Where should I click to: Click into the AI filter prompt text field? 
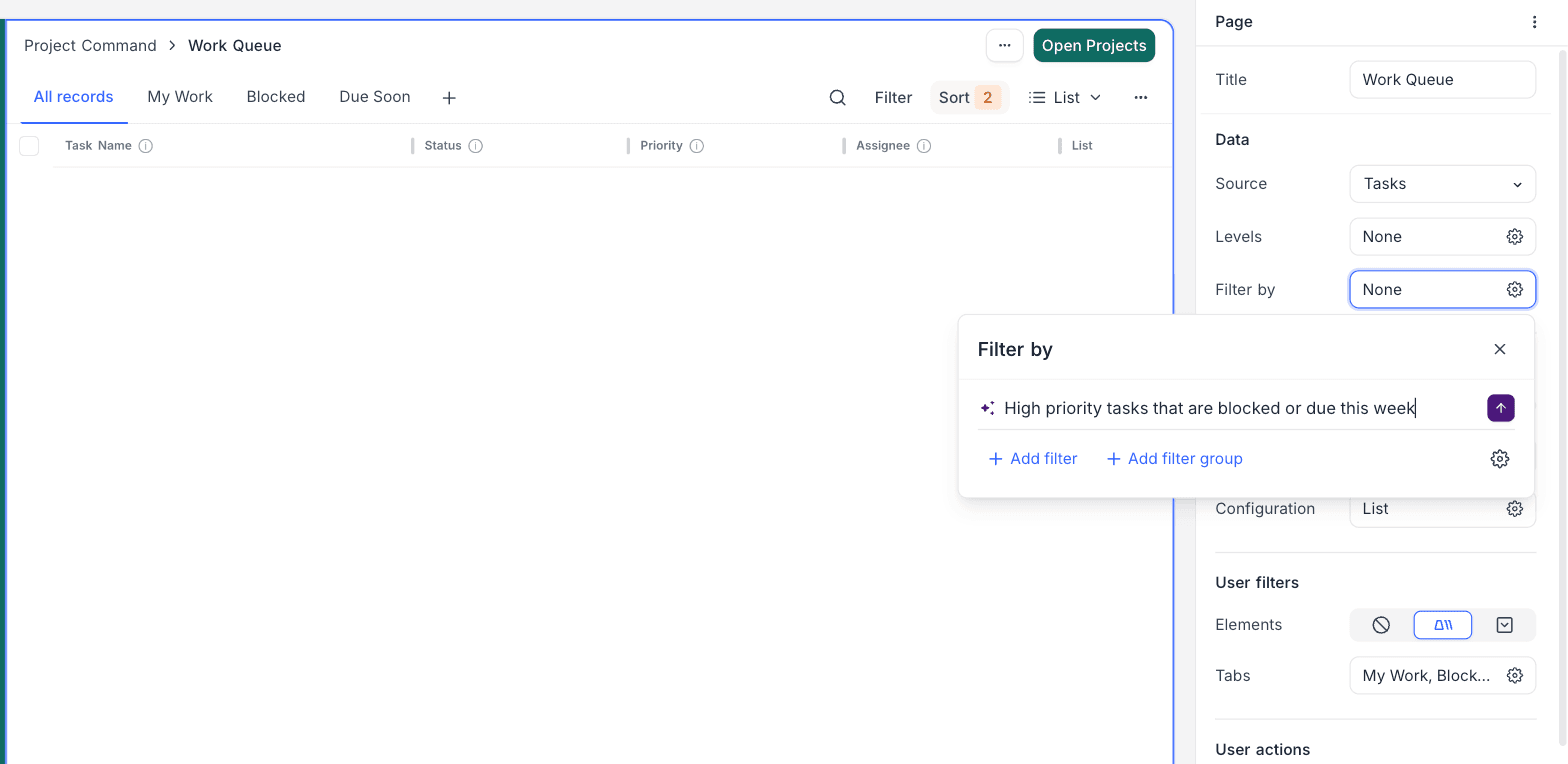(x=1240, y=408)
